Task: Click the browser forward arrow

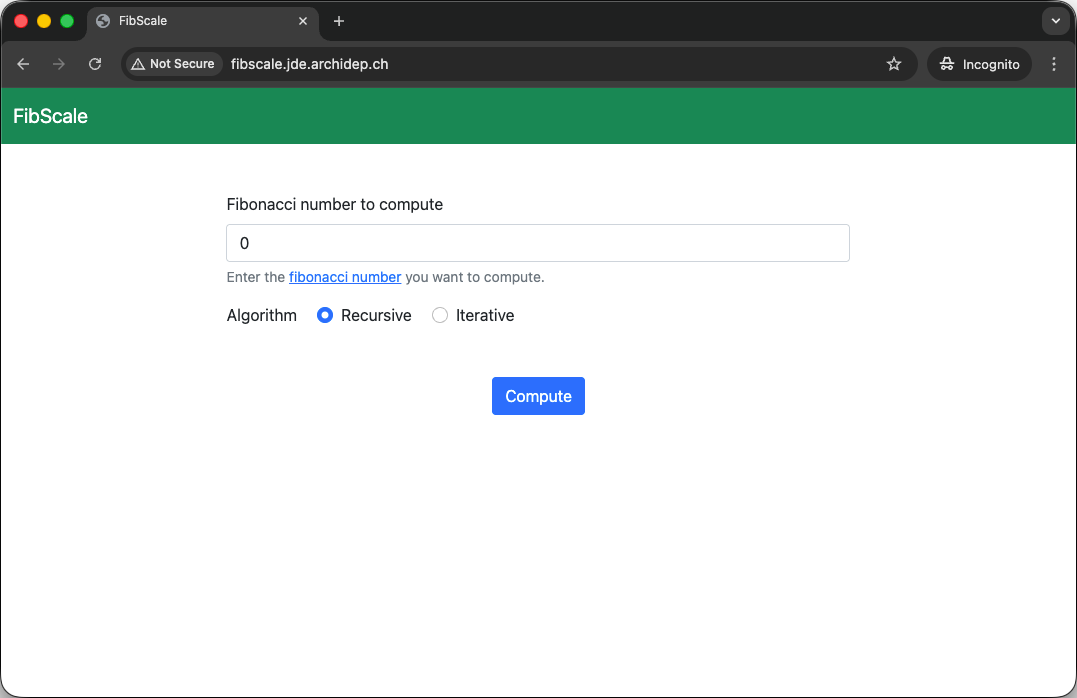Action: [x=59, y=64]
